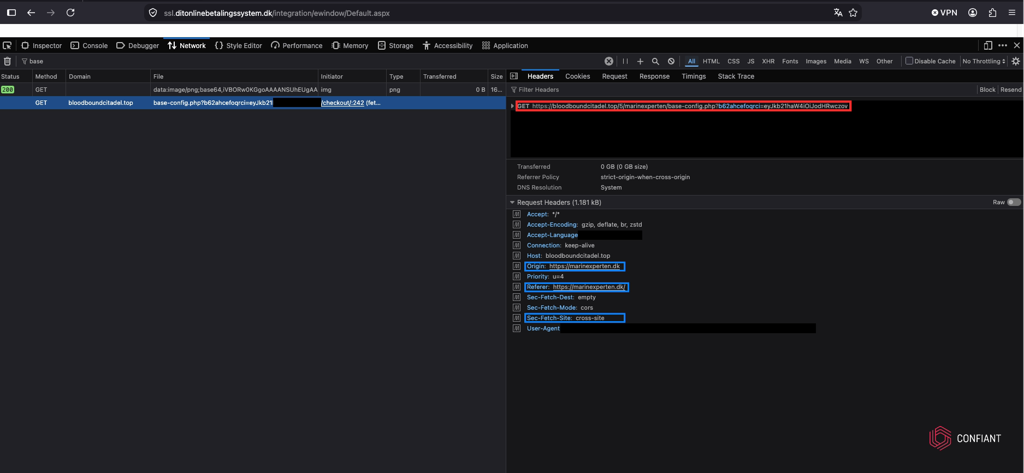Go back in browser
Image resolution: width=1024 pixels, height=473 pixels.
pyautogui.click(x=31, y=12)
